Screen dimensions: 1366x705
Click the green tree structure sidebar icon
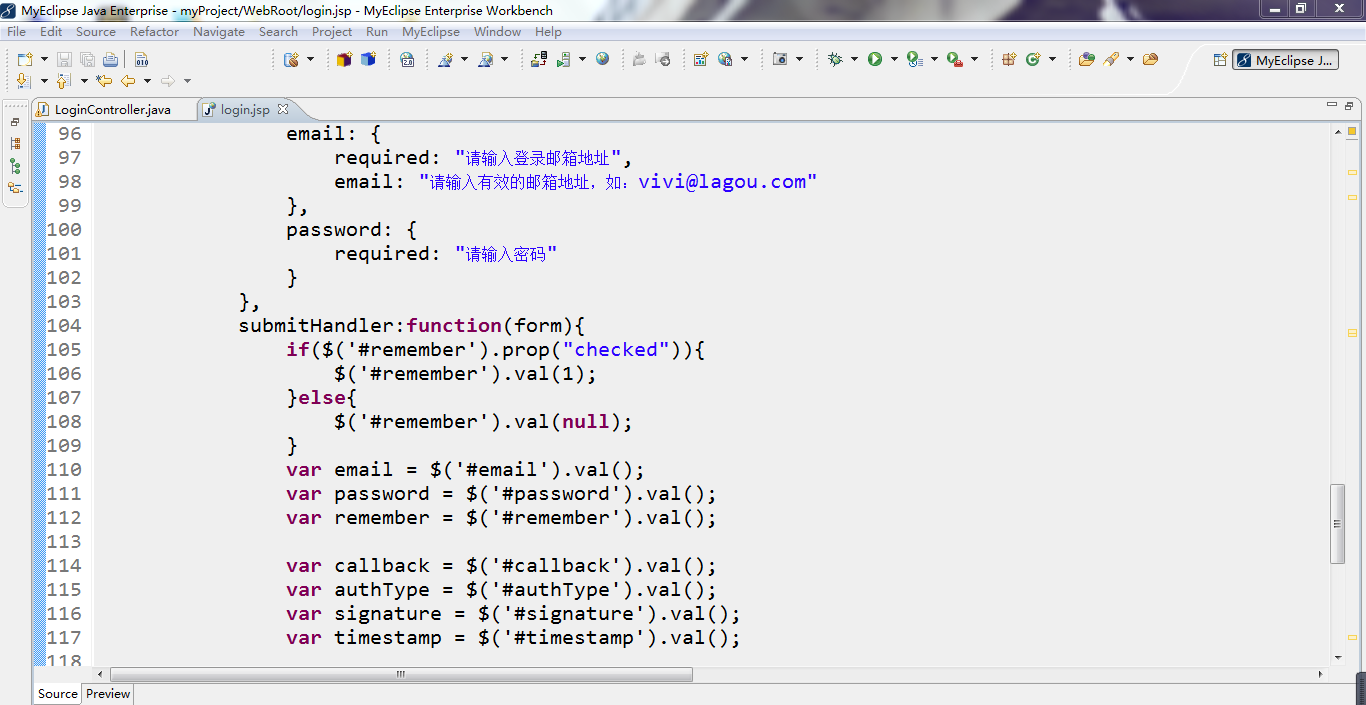15,166
